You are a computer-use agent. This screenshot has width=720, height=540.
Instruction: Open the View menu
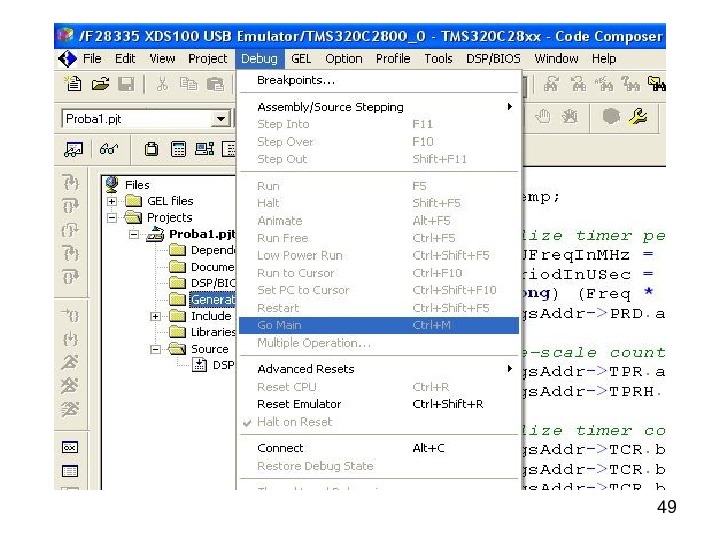(x=162, y=59)
